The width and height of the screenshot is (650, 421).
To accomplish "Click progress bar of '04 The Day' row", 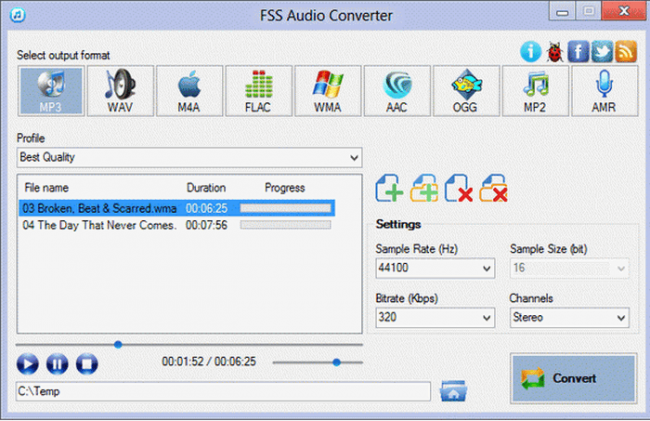I will 286,225.
